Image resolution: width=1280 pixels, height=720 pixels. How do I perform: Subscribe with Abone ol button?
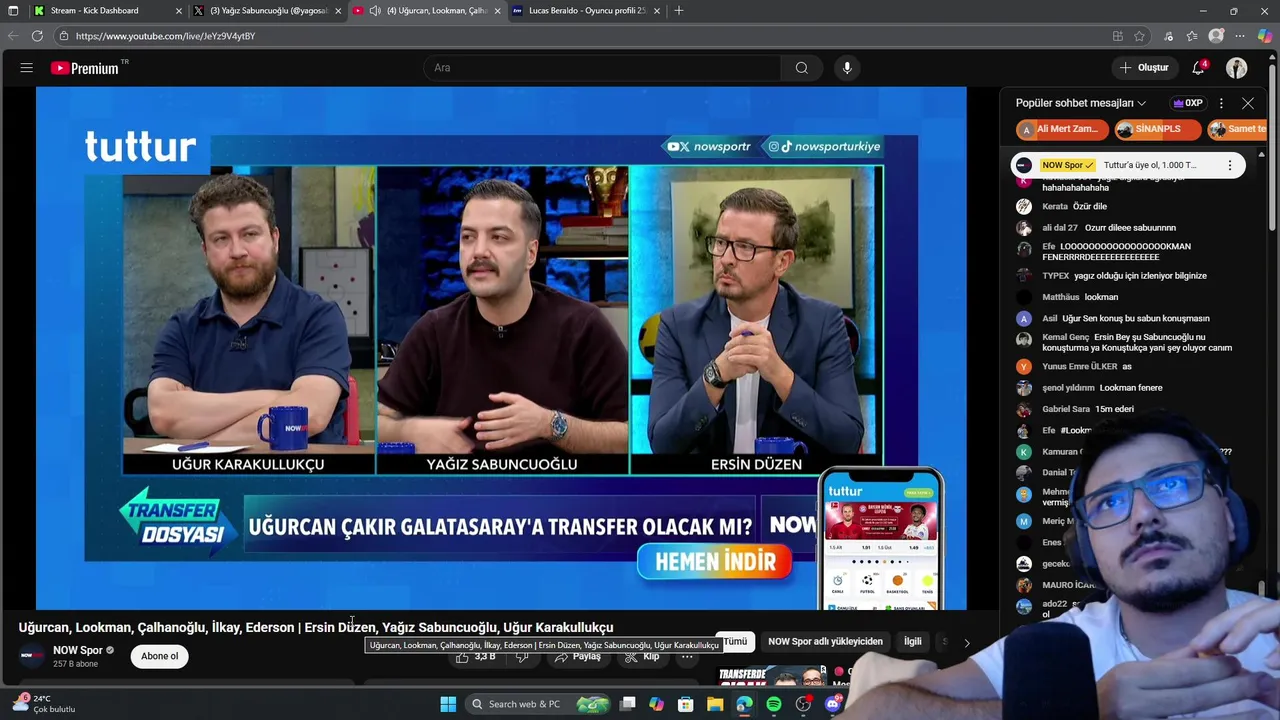159,657
